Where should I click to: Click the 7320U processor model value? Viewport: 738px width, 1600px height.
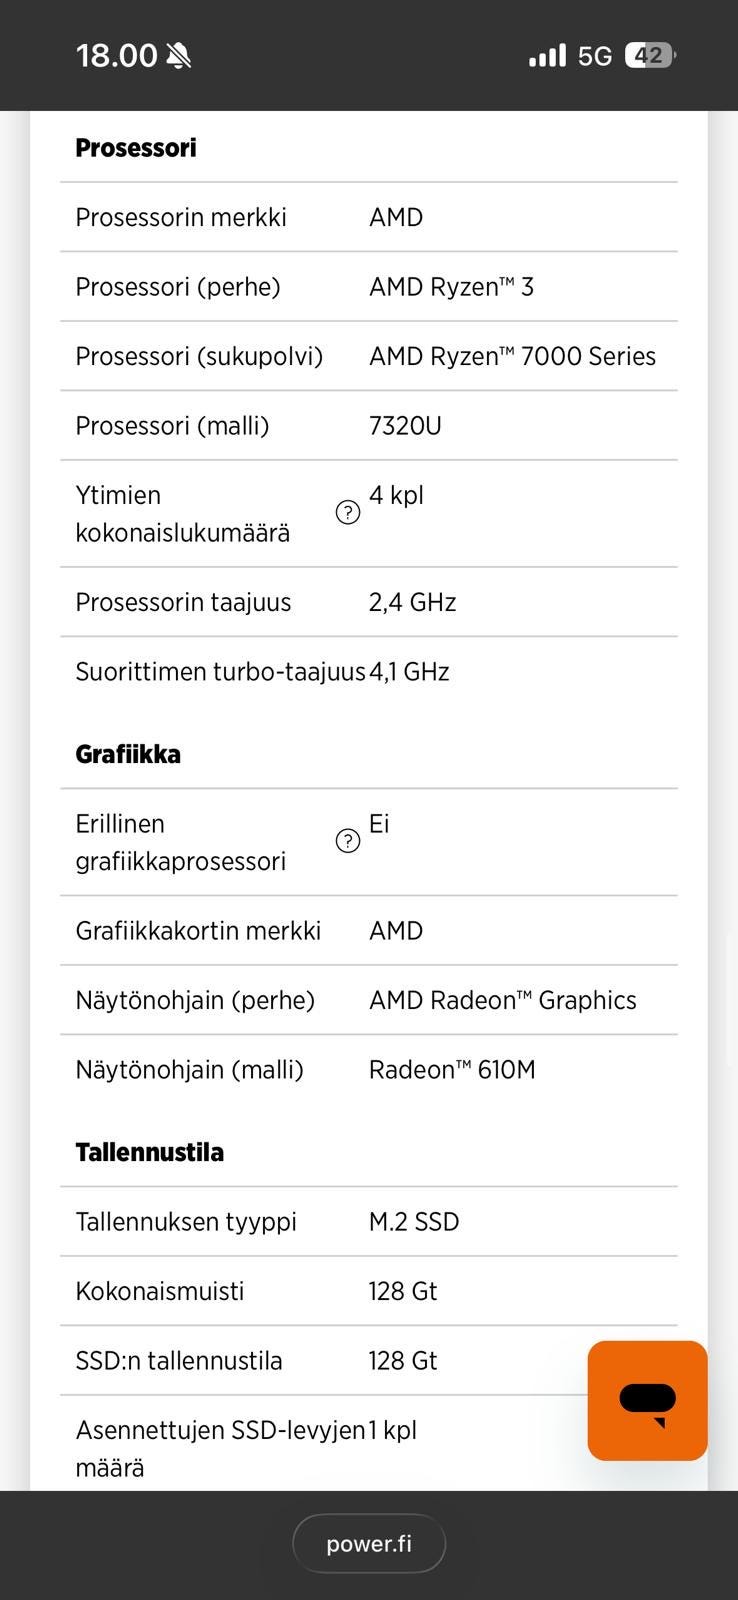[405, 426]
